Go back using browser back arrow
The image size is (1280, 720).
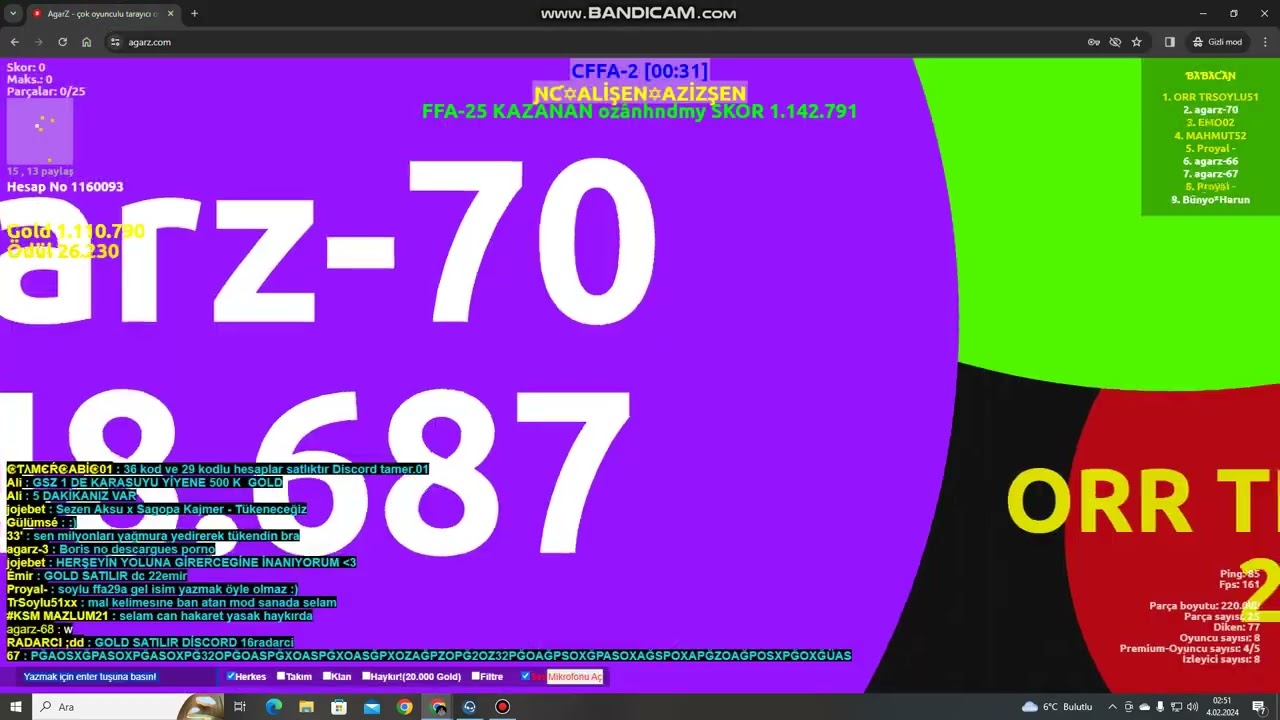tap(14, 42)
